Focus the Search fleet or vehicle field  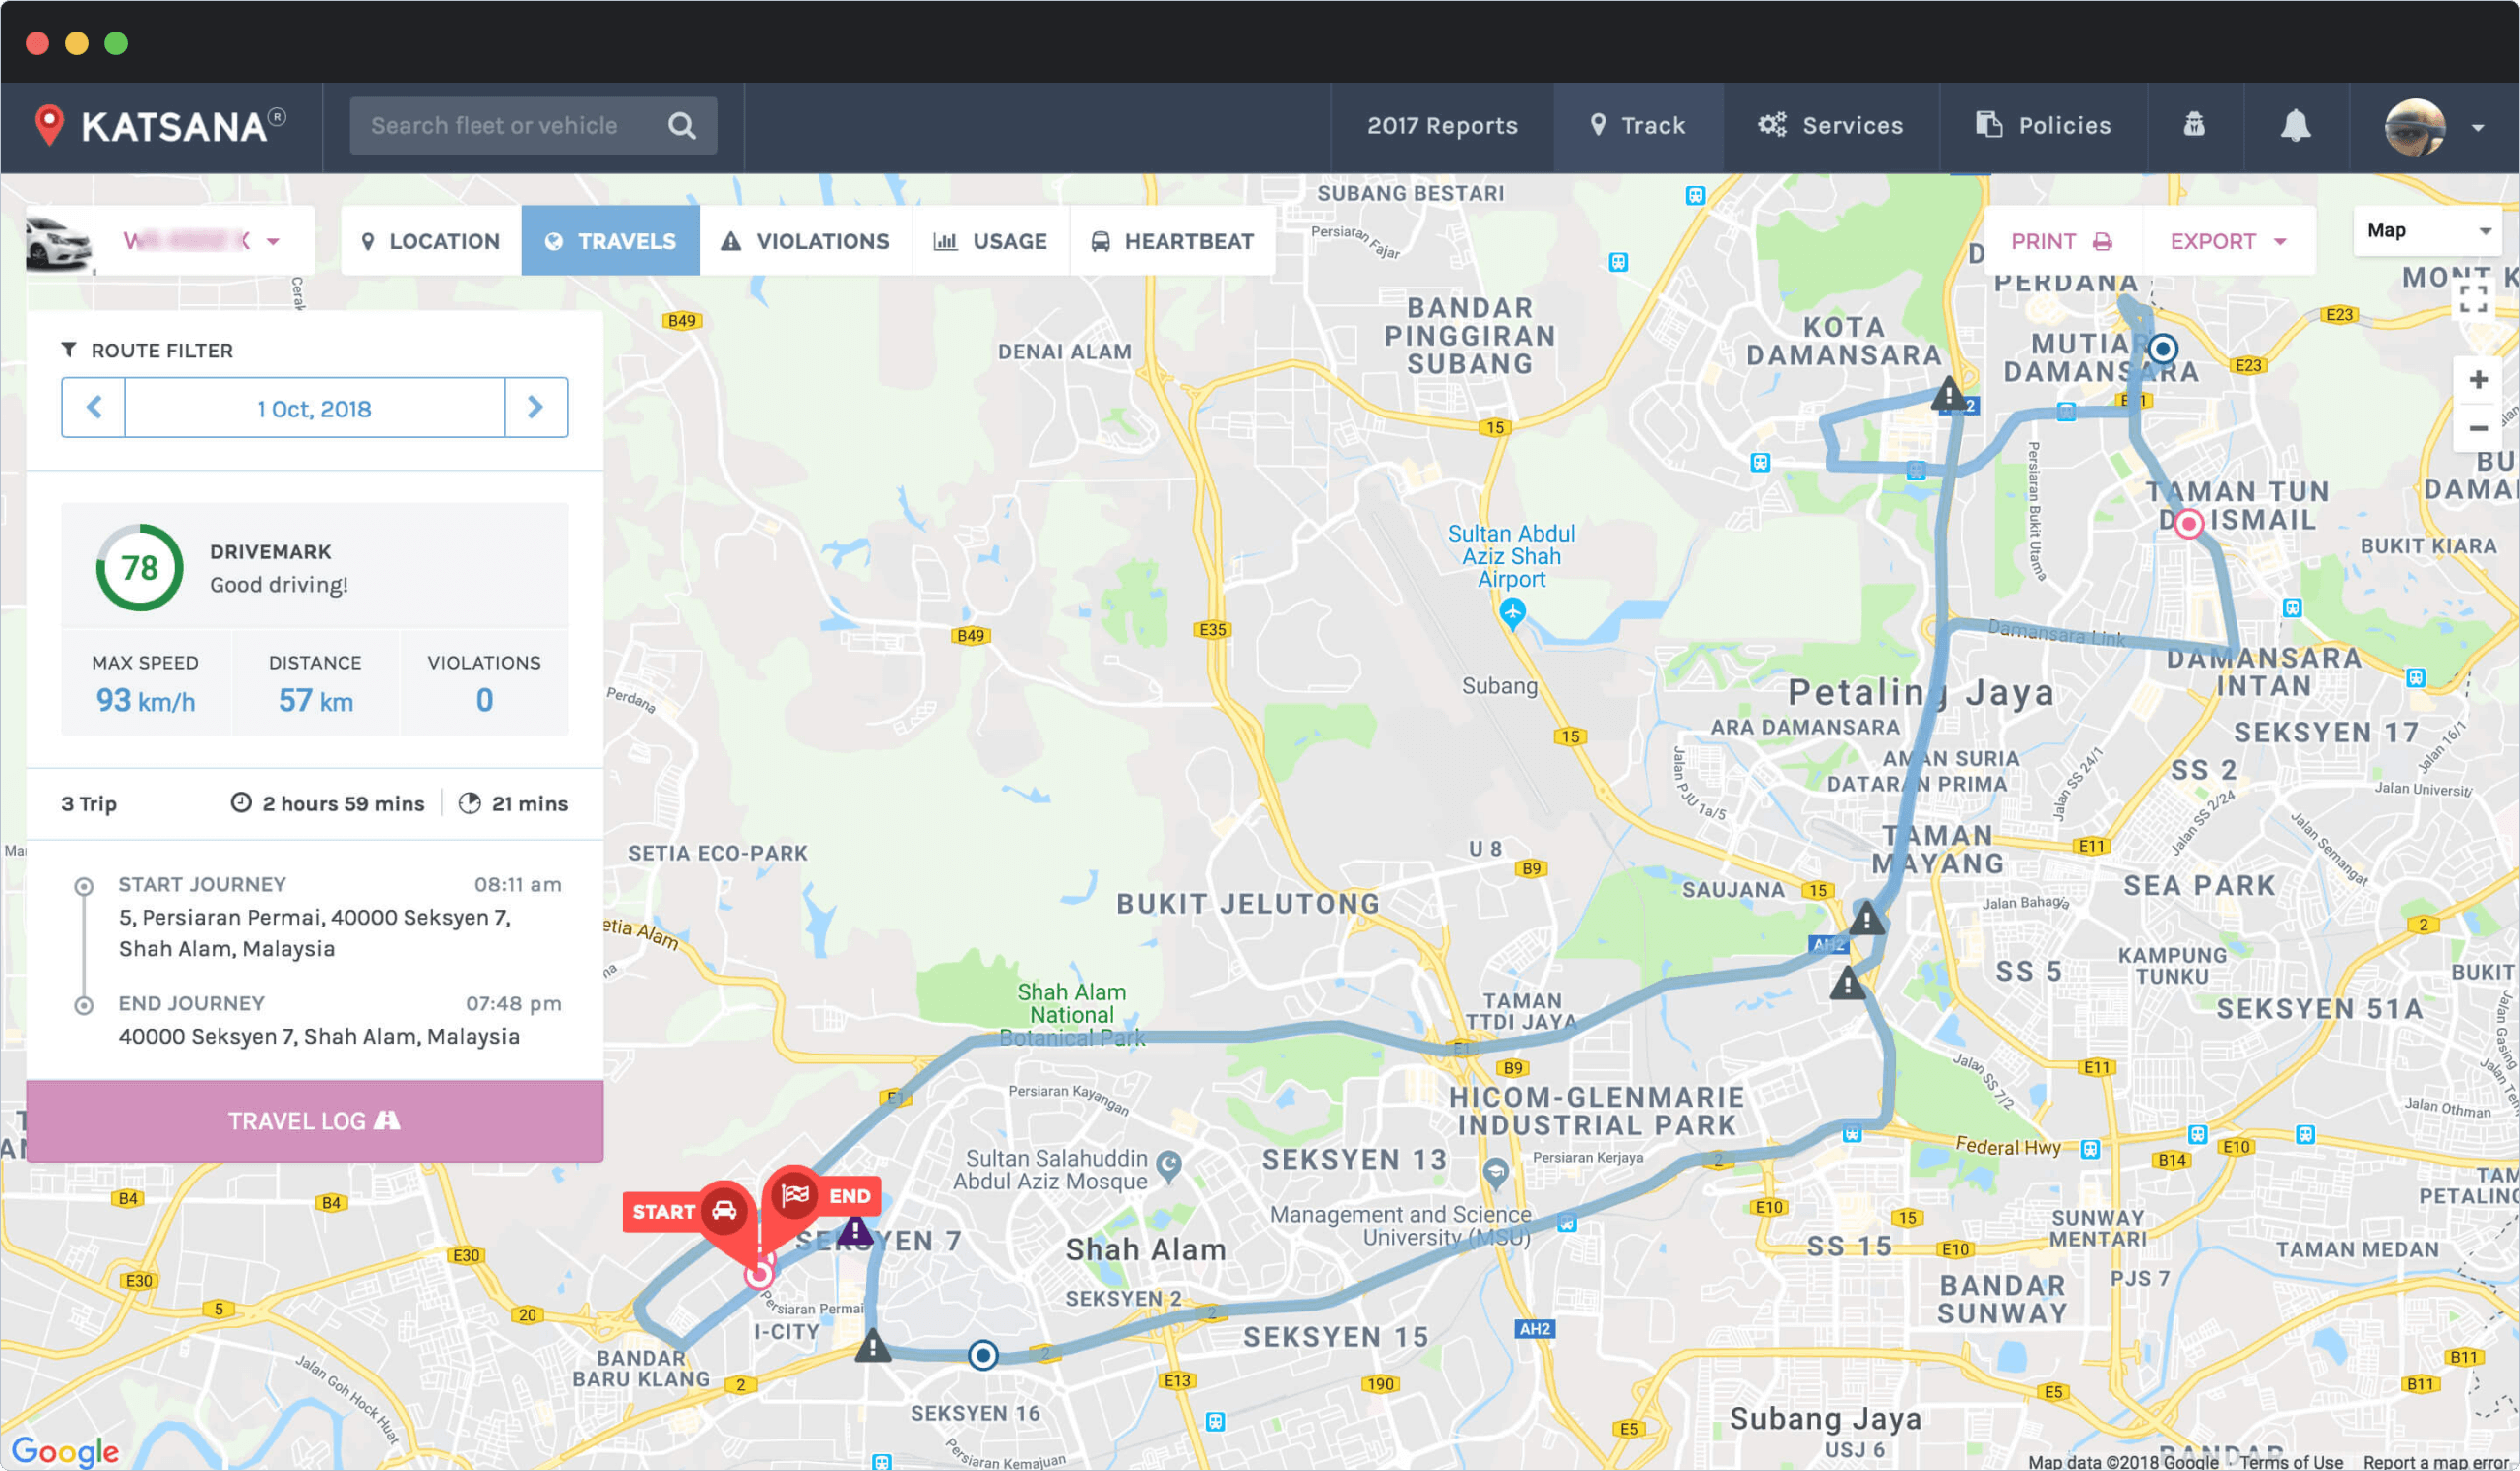point(533,126)
